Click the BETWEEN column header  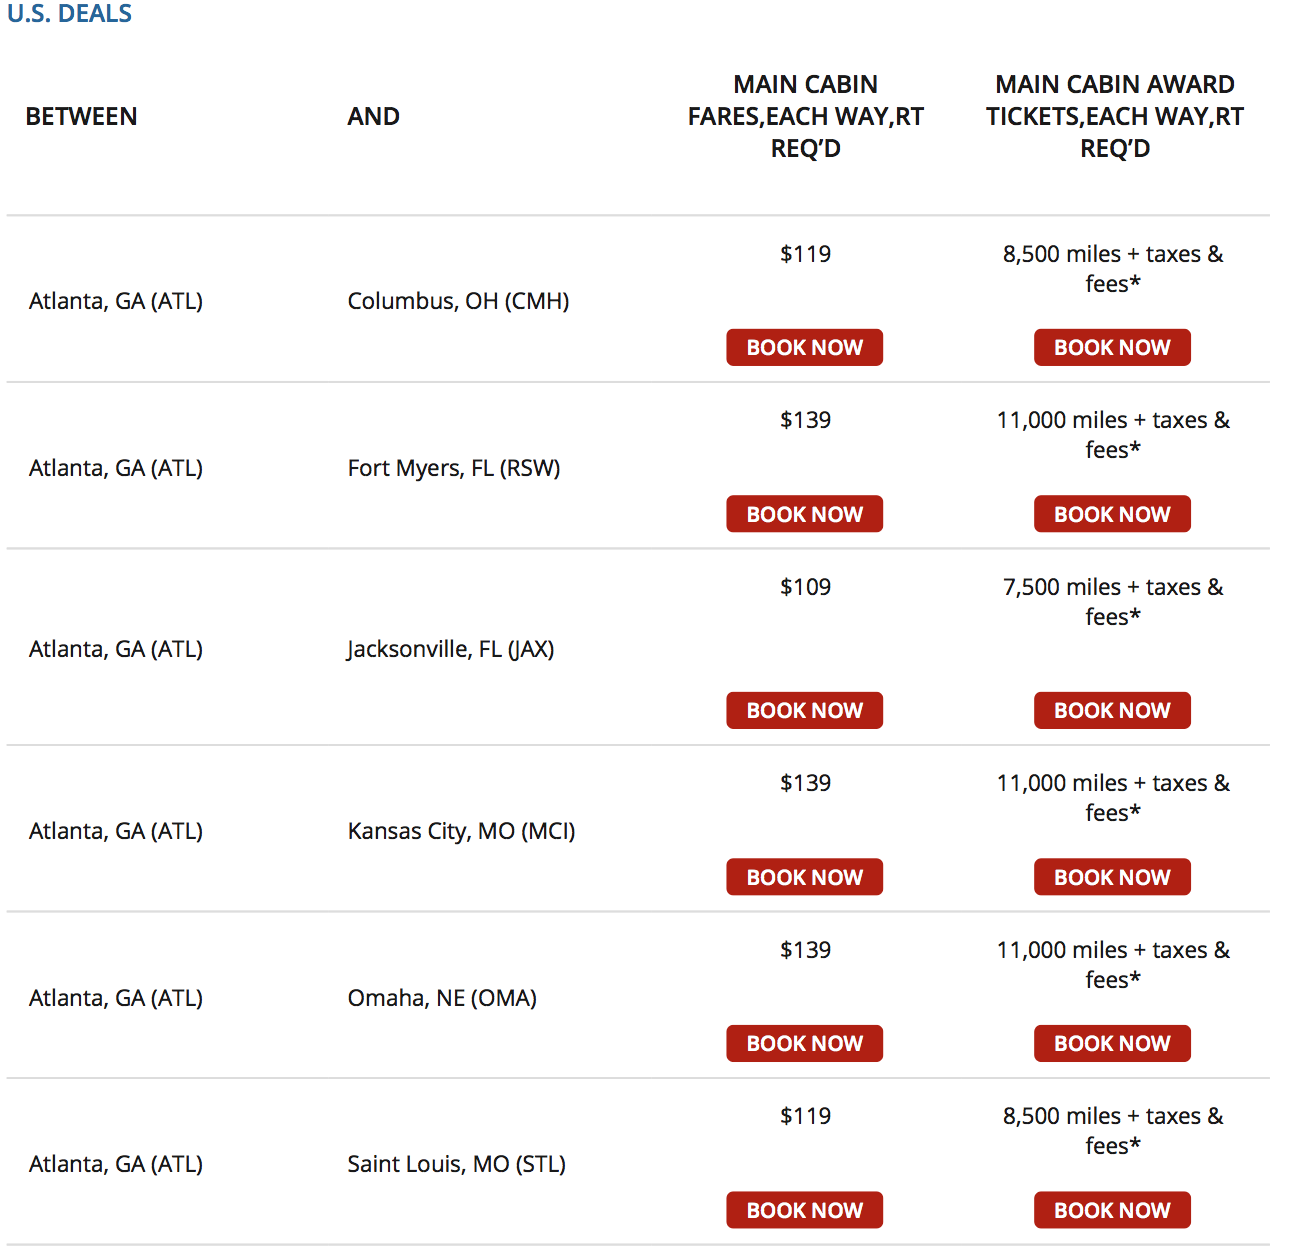[82, 116]
